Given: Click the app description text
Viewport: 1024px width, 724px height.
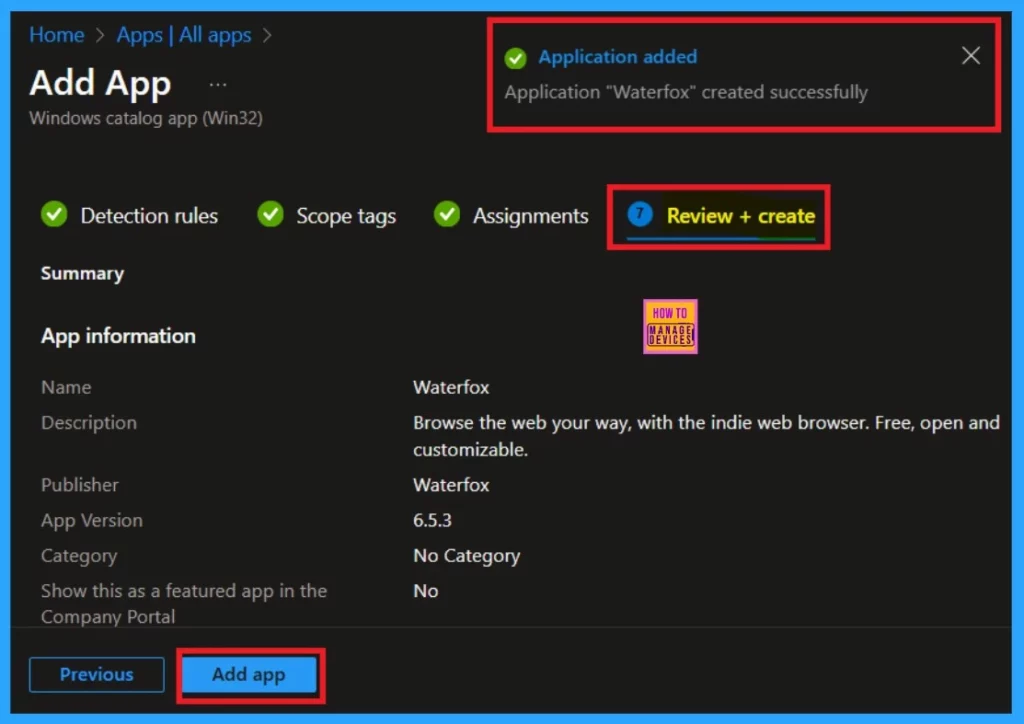Looking at the screenshot, I should pyautogui.click(x=706, y=436).
